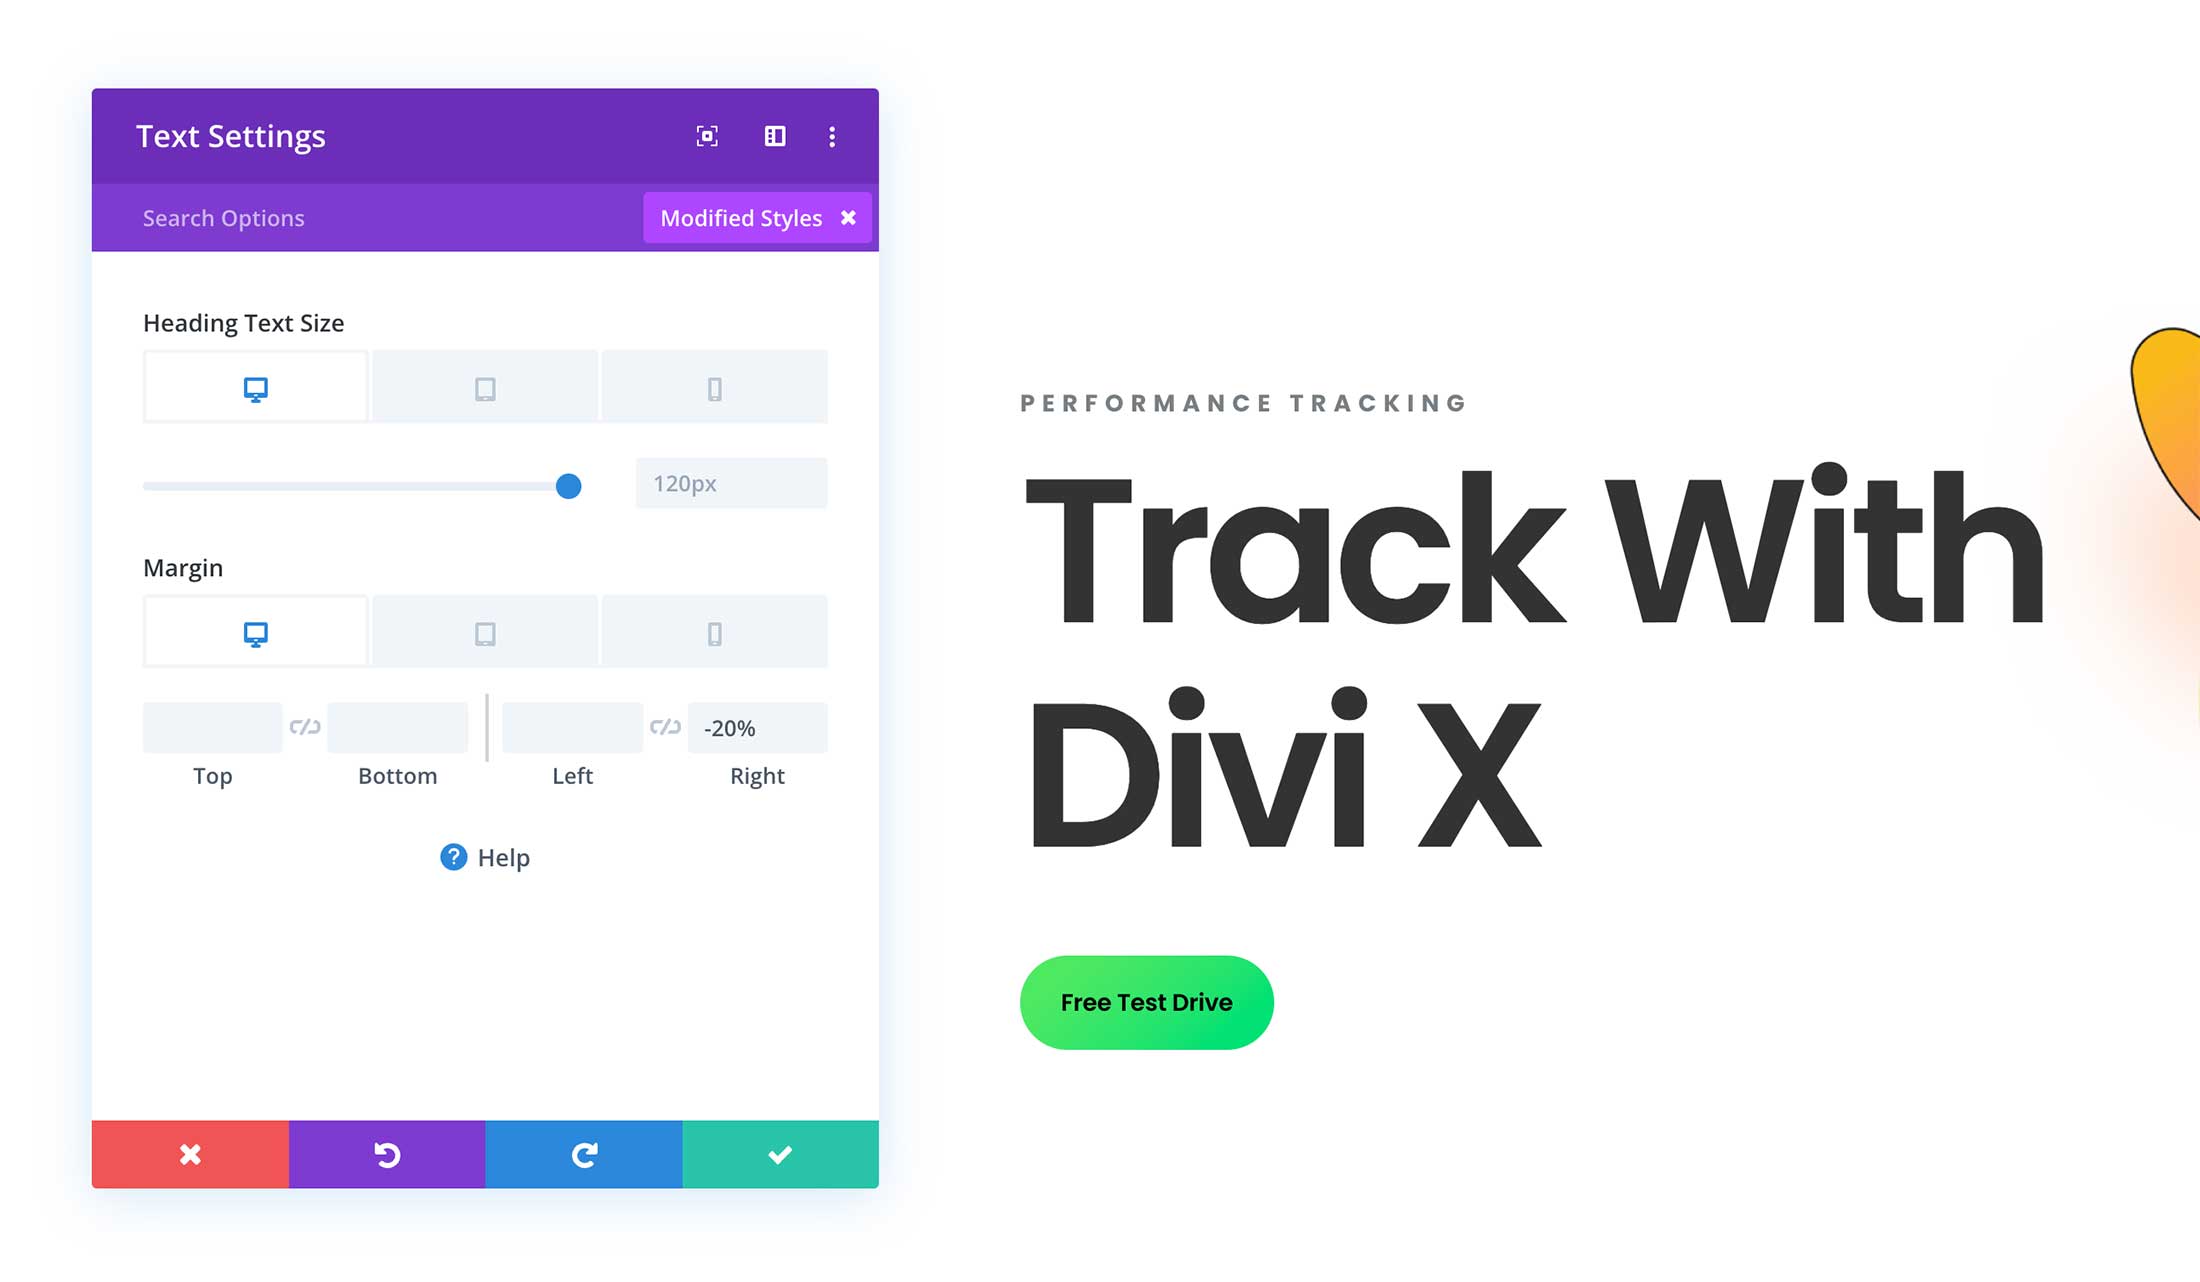Click the desktop view icon for Margin
The width and height of the screenshot is (2200, 1282).
pyautogui.click(x=255, y=632)
